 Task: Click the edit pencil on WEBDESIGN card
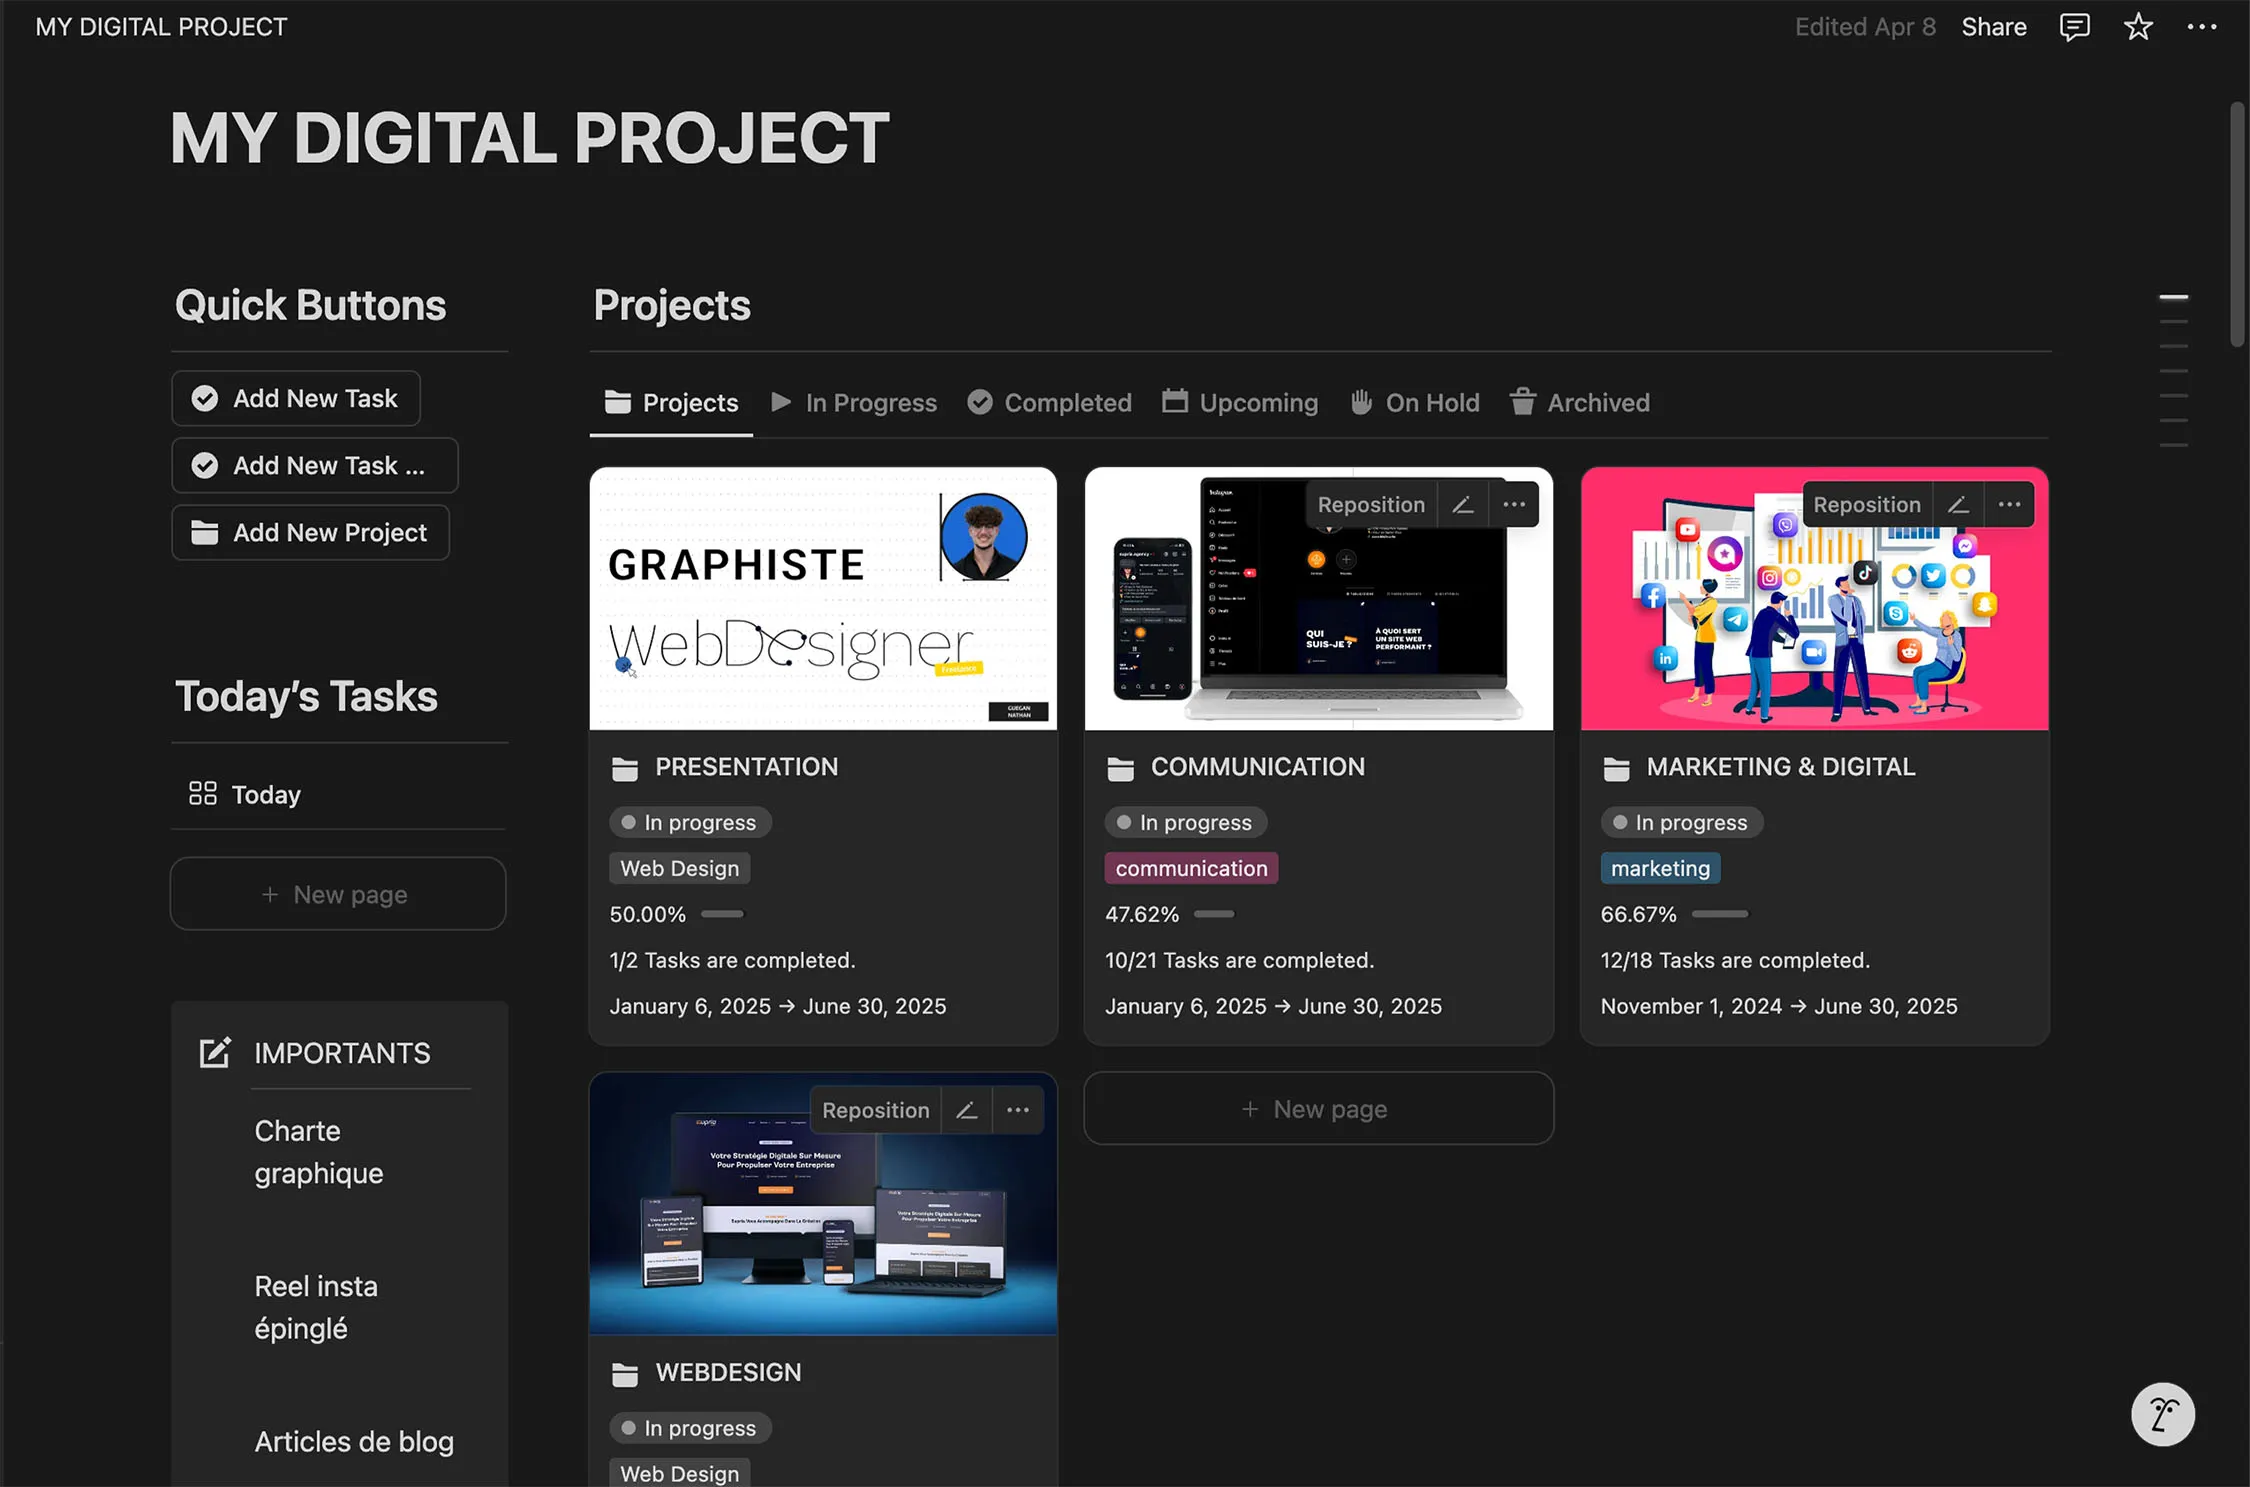click(967, 1110)
